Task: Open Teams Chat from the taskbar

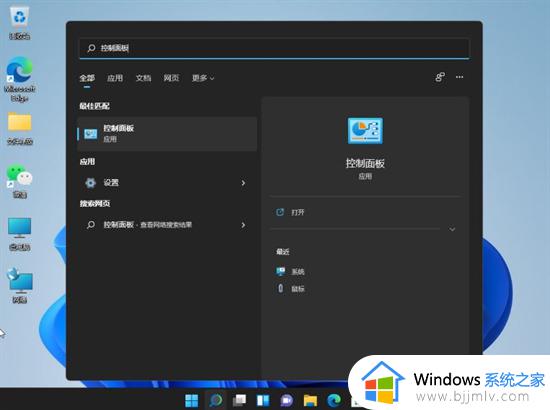Action: [x=287, y=401]
